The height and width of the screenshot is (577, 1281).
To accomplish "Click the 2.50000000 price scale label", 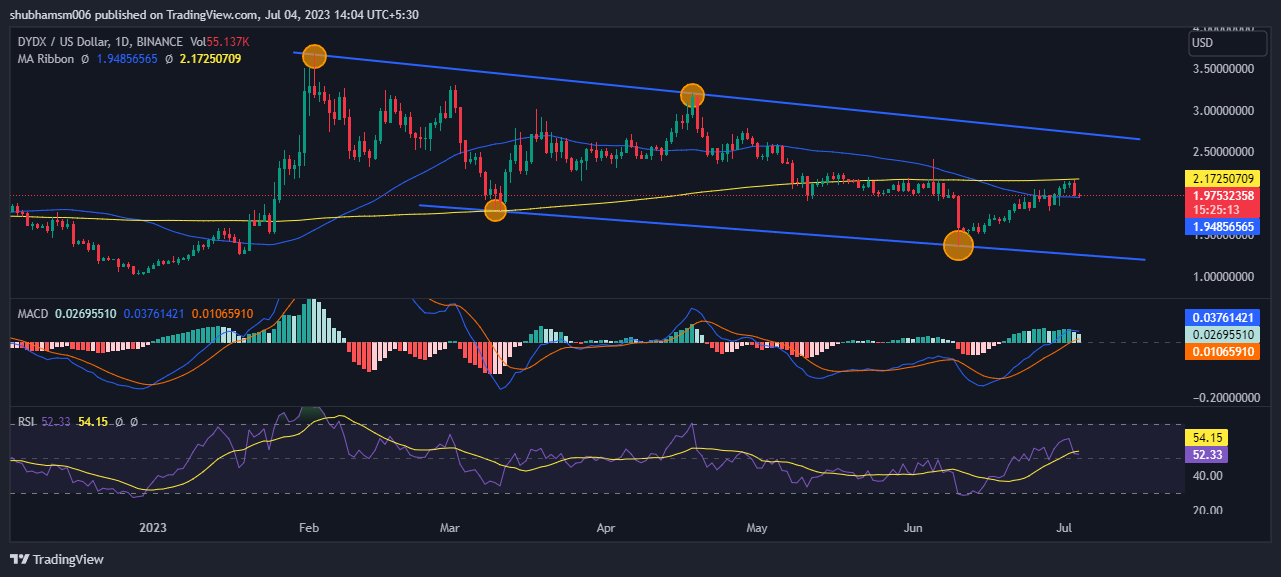I will [x=1224, y=152].
